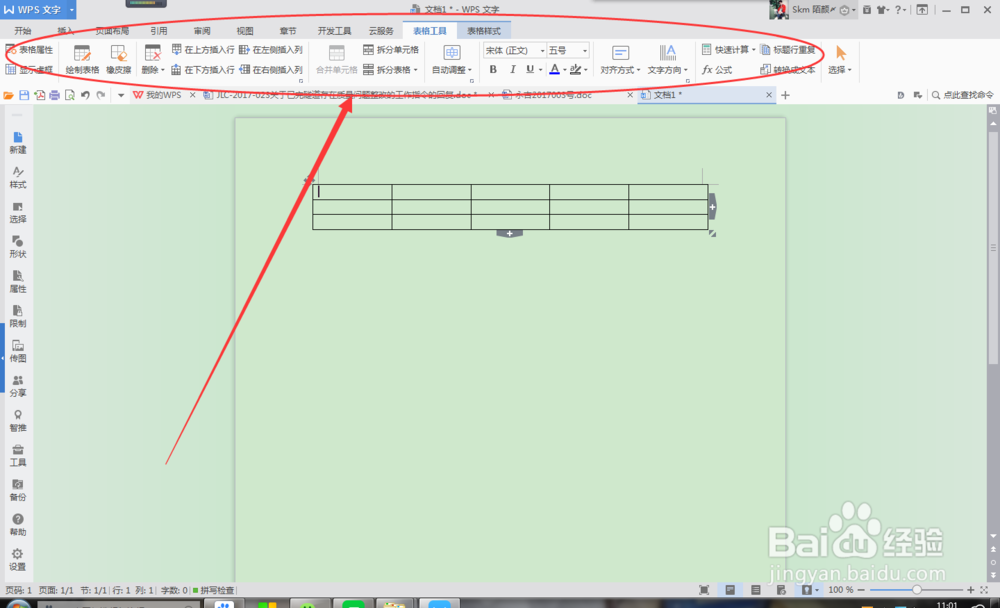This screenshot has width=1000, height=608.
Task: Toggle underline formatting
Action: tap(529, 70)
